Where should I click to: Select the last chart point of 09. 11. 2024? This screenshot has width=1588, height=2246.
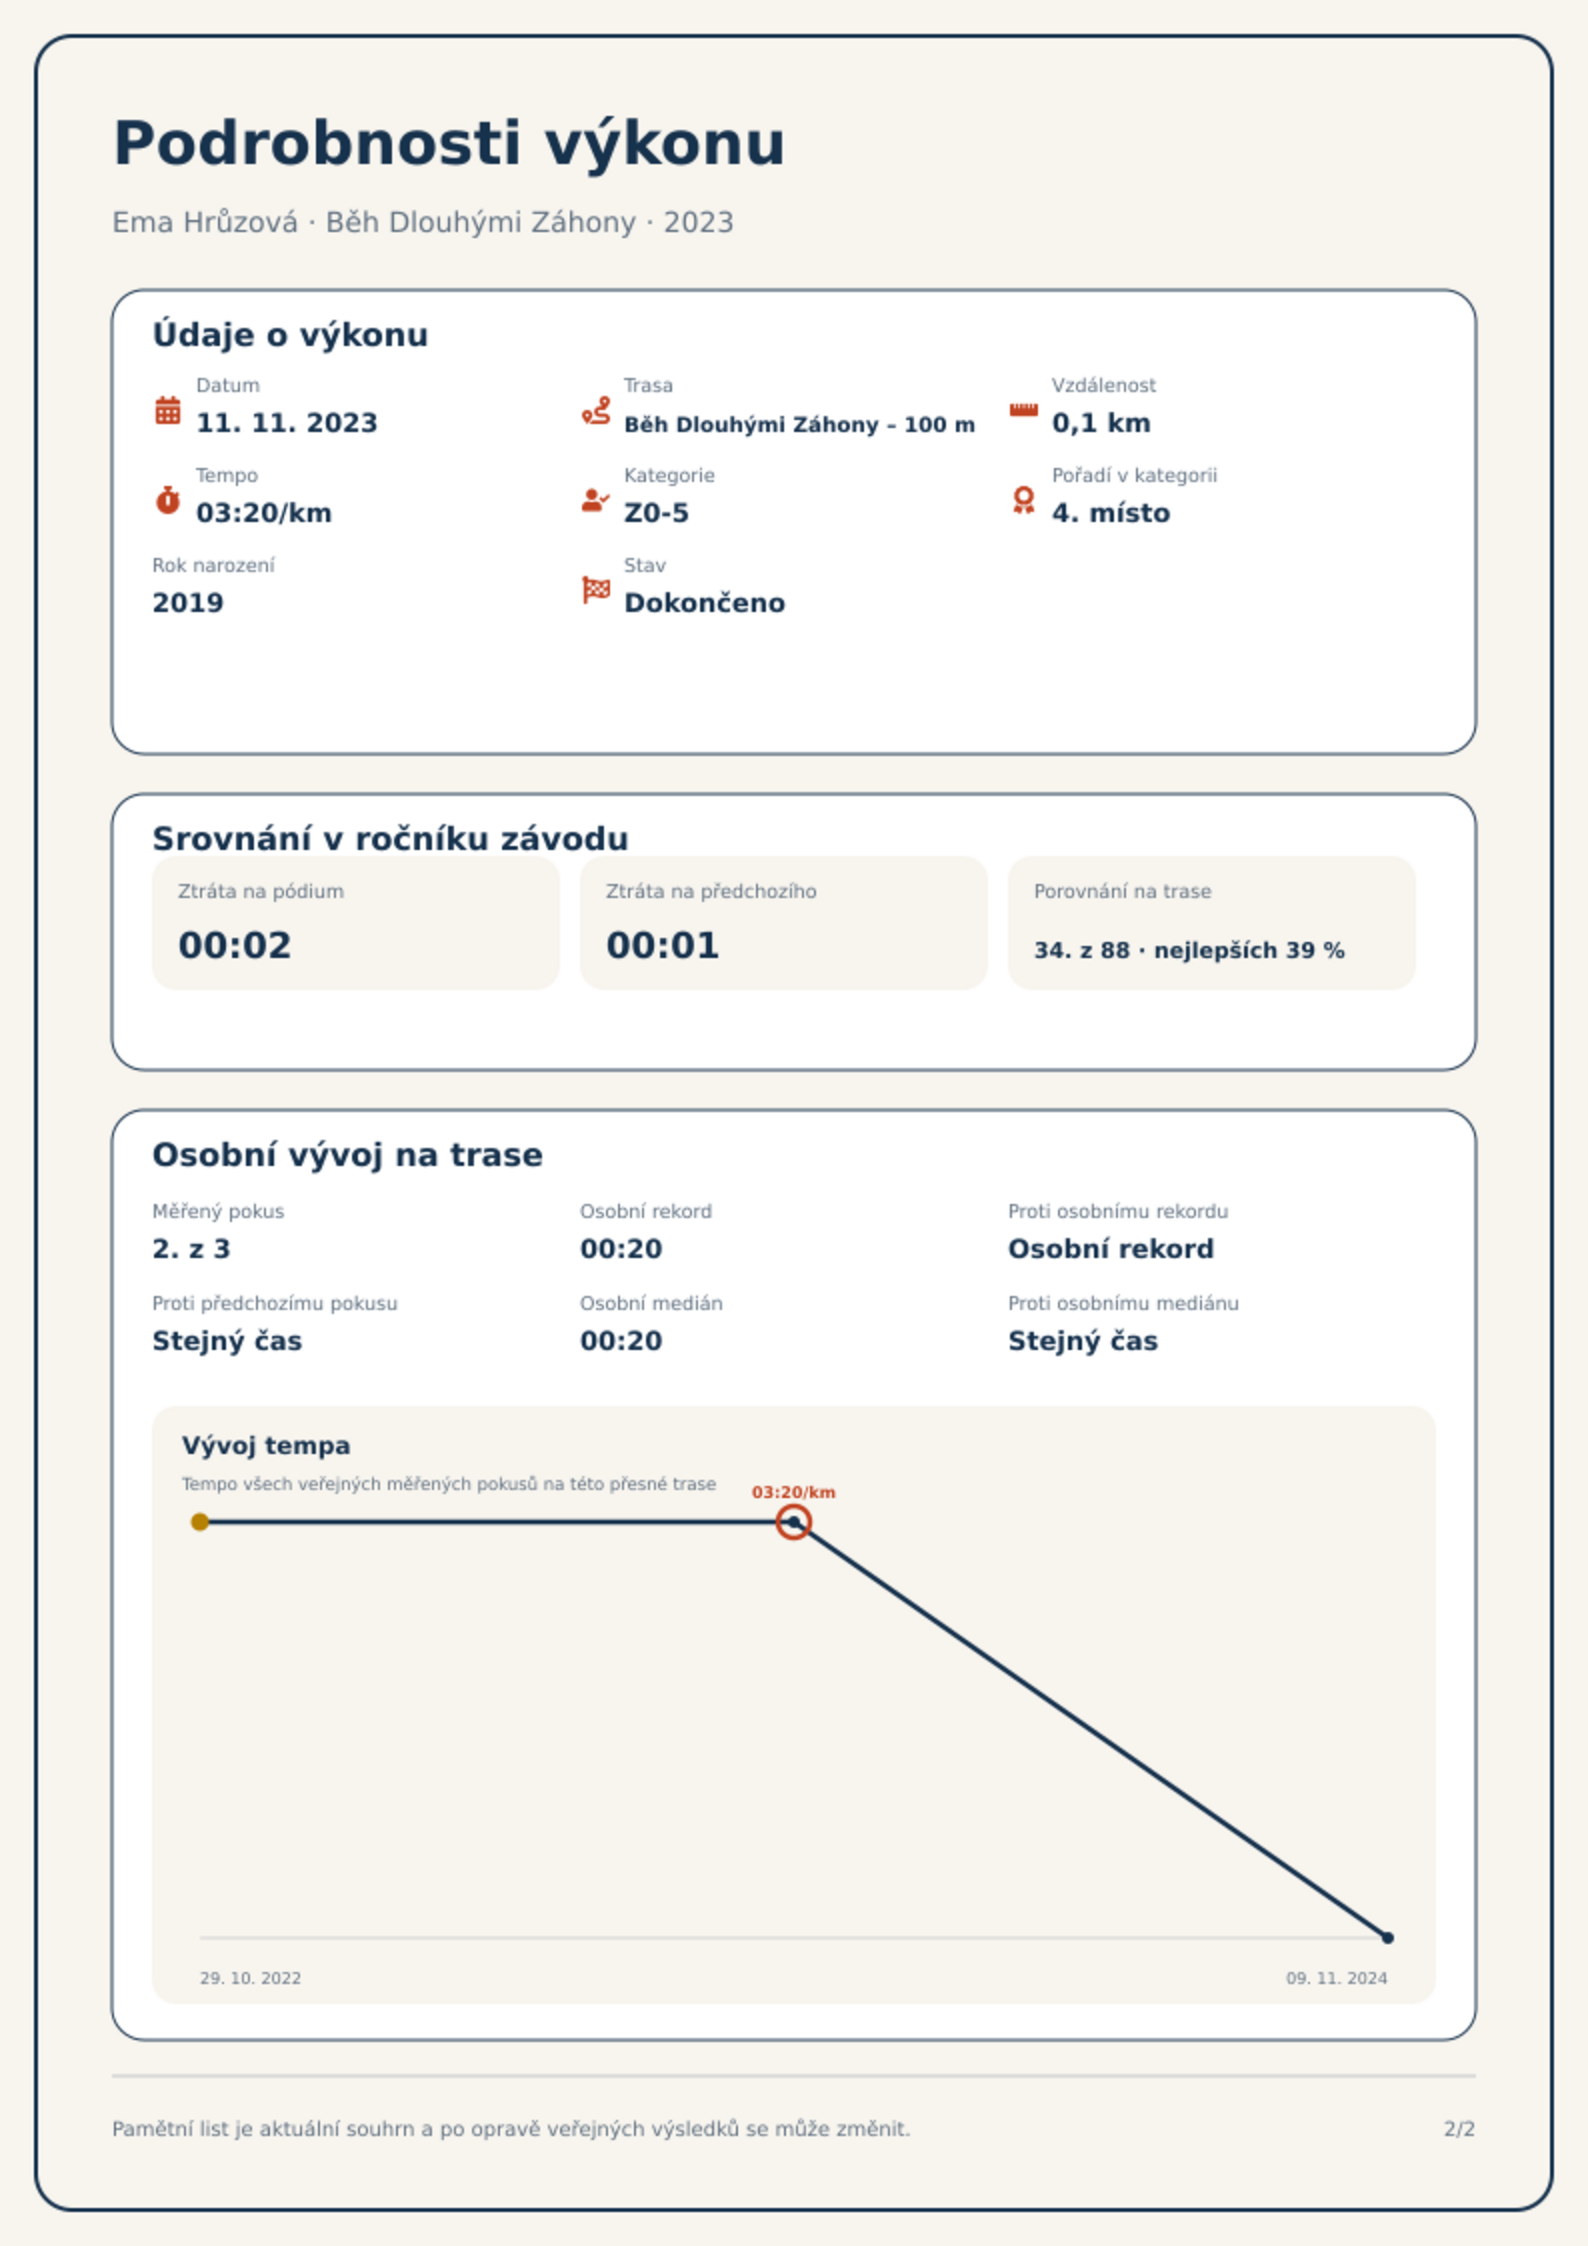click(1387, 1938)
